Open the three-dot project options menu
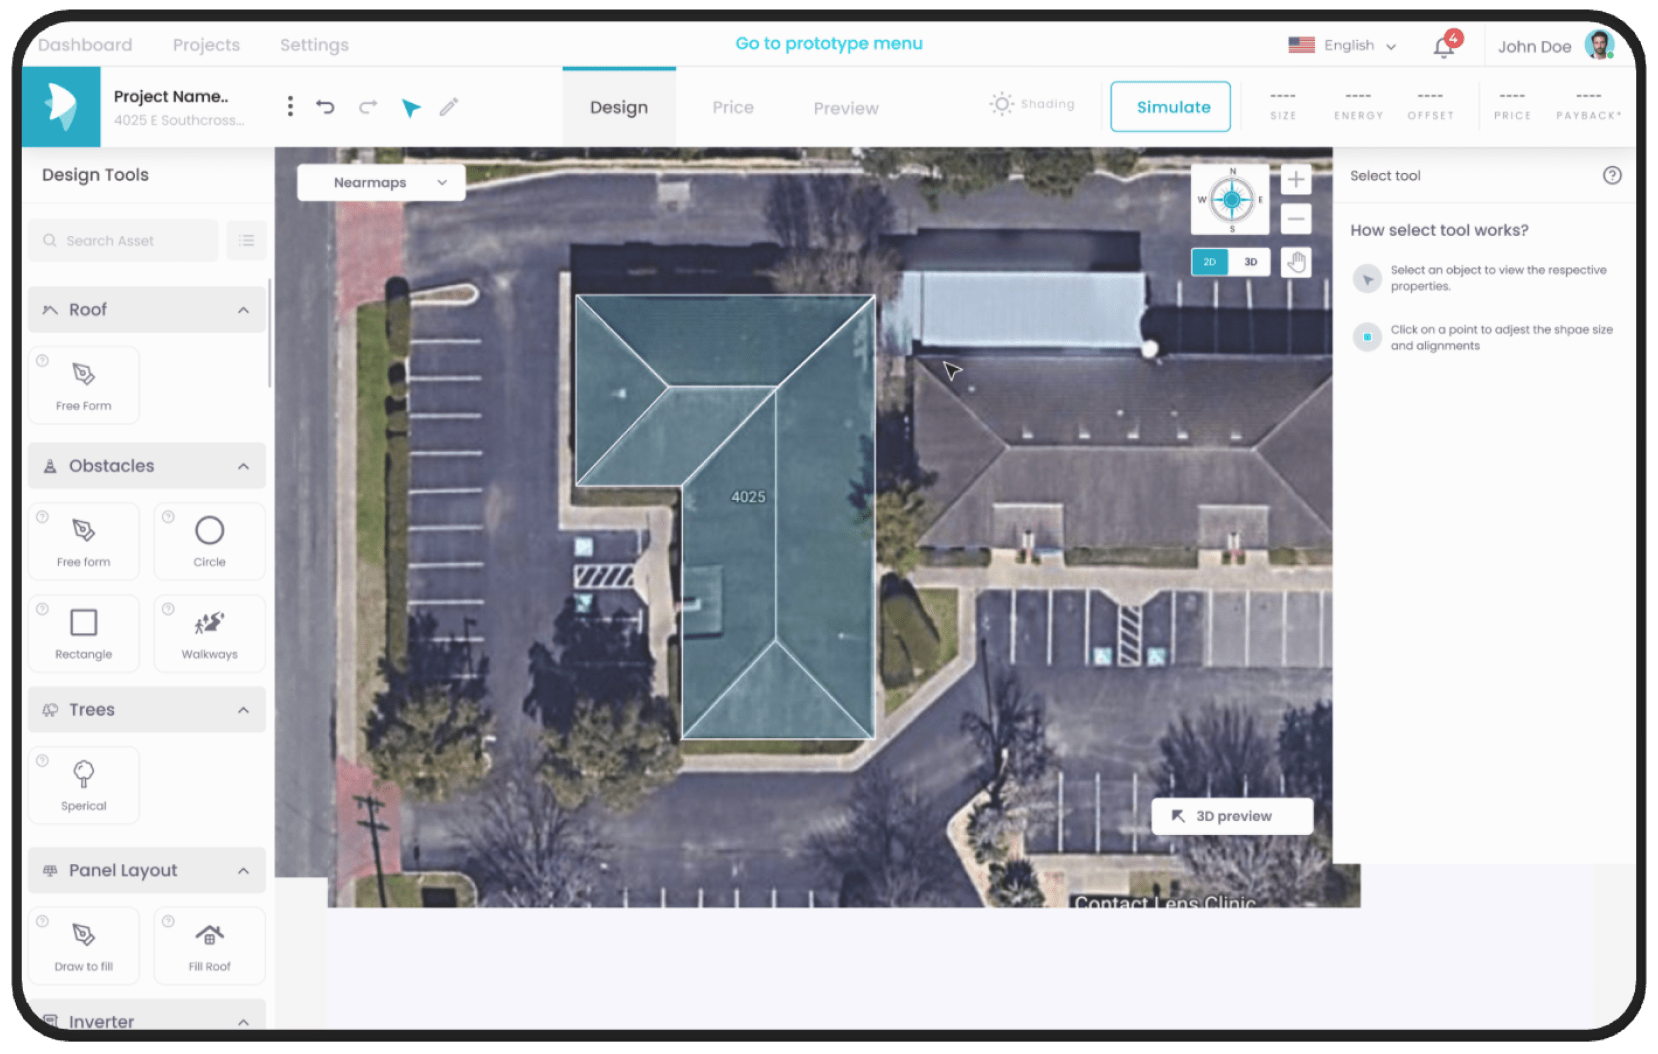 click(290, 106)
